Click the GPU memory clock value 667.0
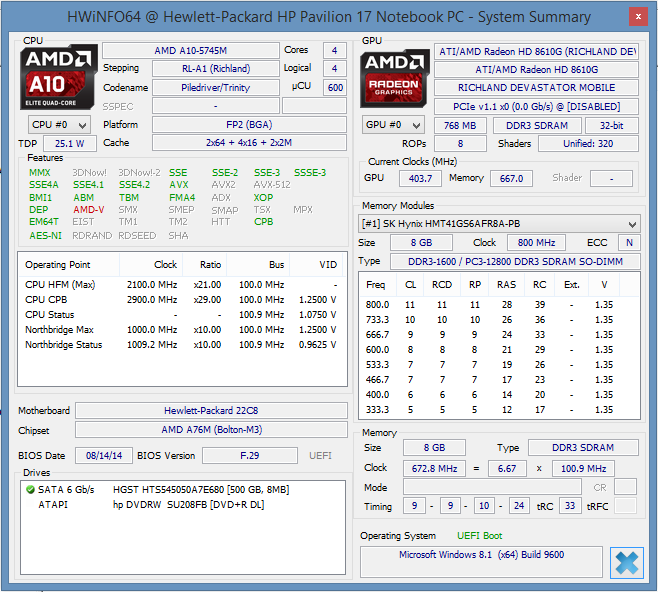Image resolution: width=658 pixels, height=592 pixels. 511,178
